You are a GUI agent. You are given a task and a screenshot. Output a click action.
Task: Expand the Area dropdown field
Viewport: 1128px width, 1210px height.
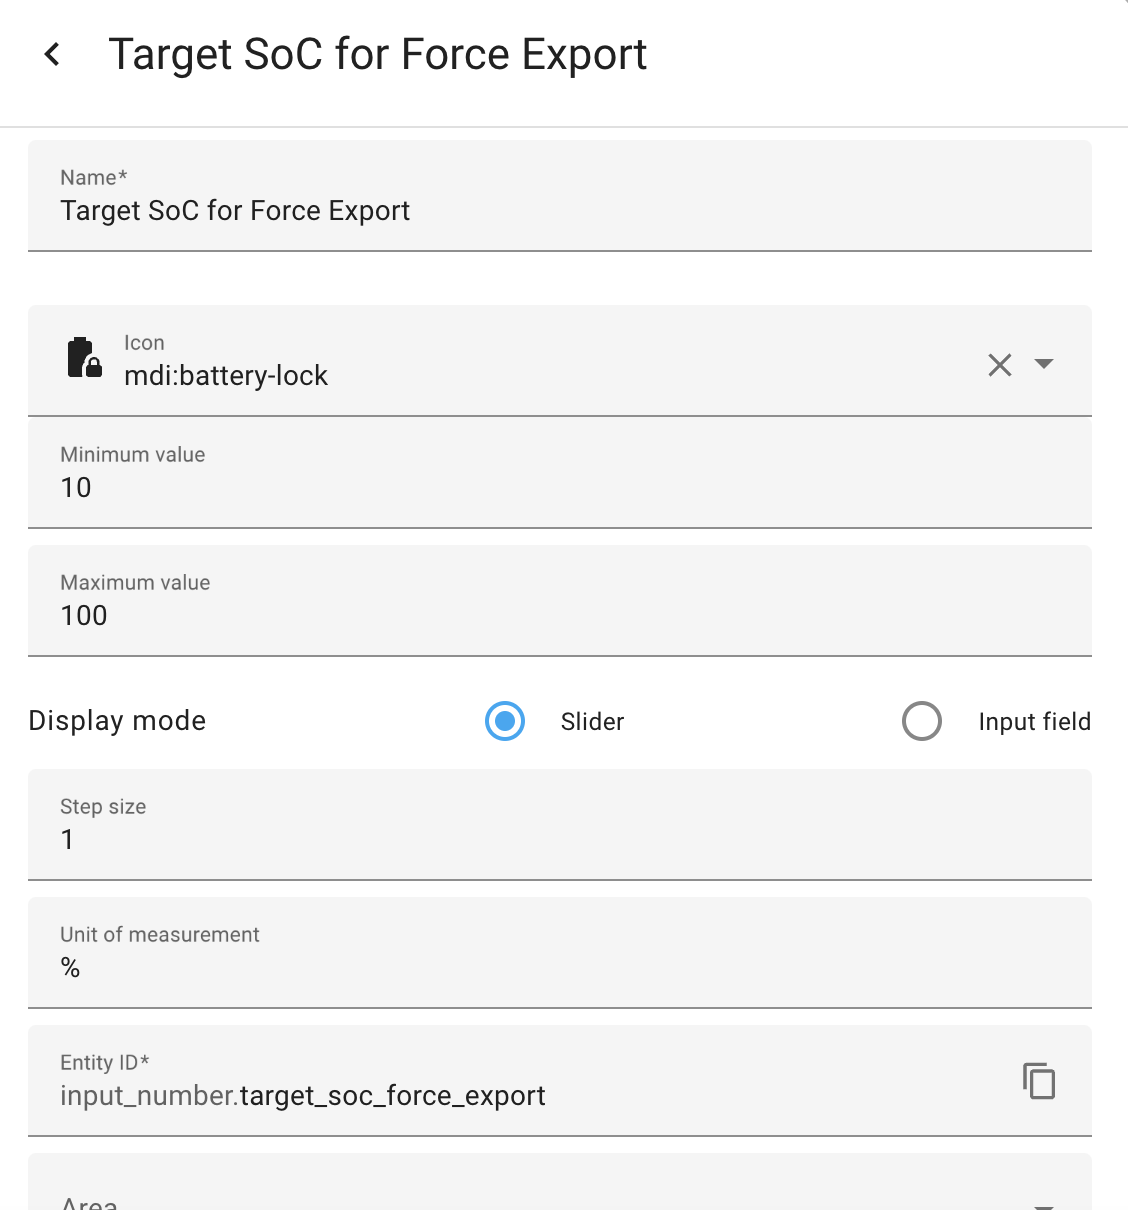1043,1200
